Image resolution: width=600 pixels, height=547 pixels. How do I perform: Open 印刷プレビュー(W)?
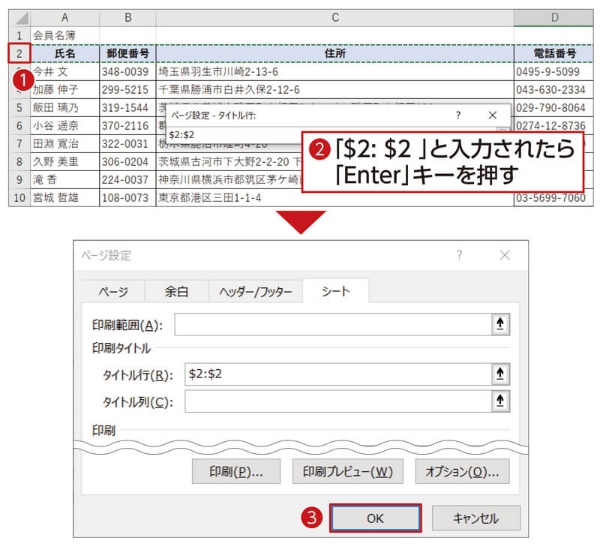point(348,472)
